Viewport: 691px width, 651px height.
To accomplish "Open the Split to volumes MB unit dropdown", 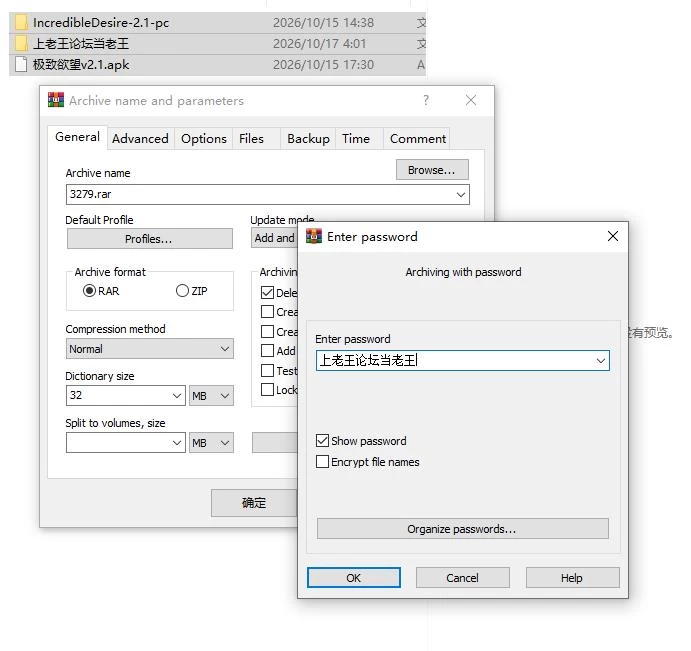I will pyautogui.click(x=211, y=443).
